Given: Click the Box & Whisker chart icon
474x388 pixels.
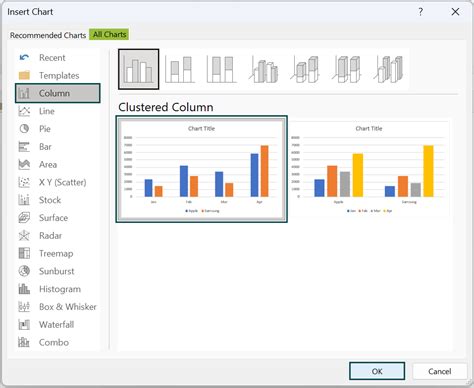Looking at the screenshot, I should [x=24, y=307].
